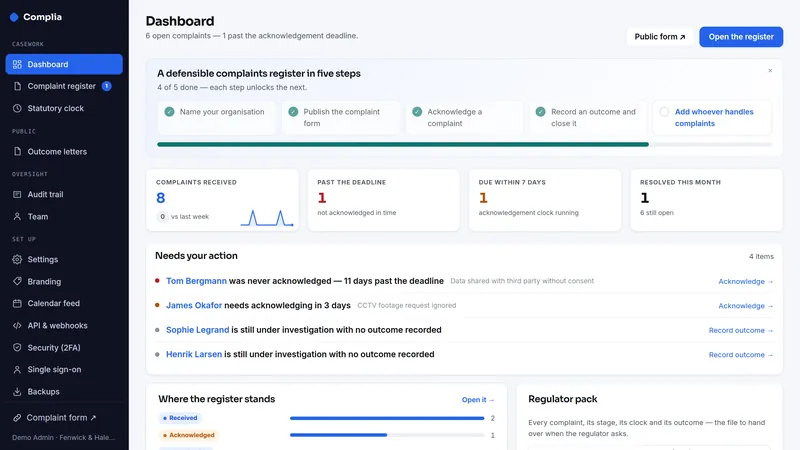The height and width of the screenshot is (450, 800).
Task: Open Settings in the sidebar
Action: [64, 259]
